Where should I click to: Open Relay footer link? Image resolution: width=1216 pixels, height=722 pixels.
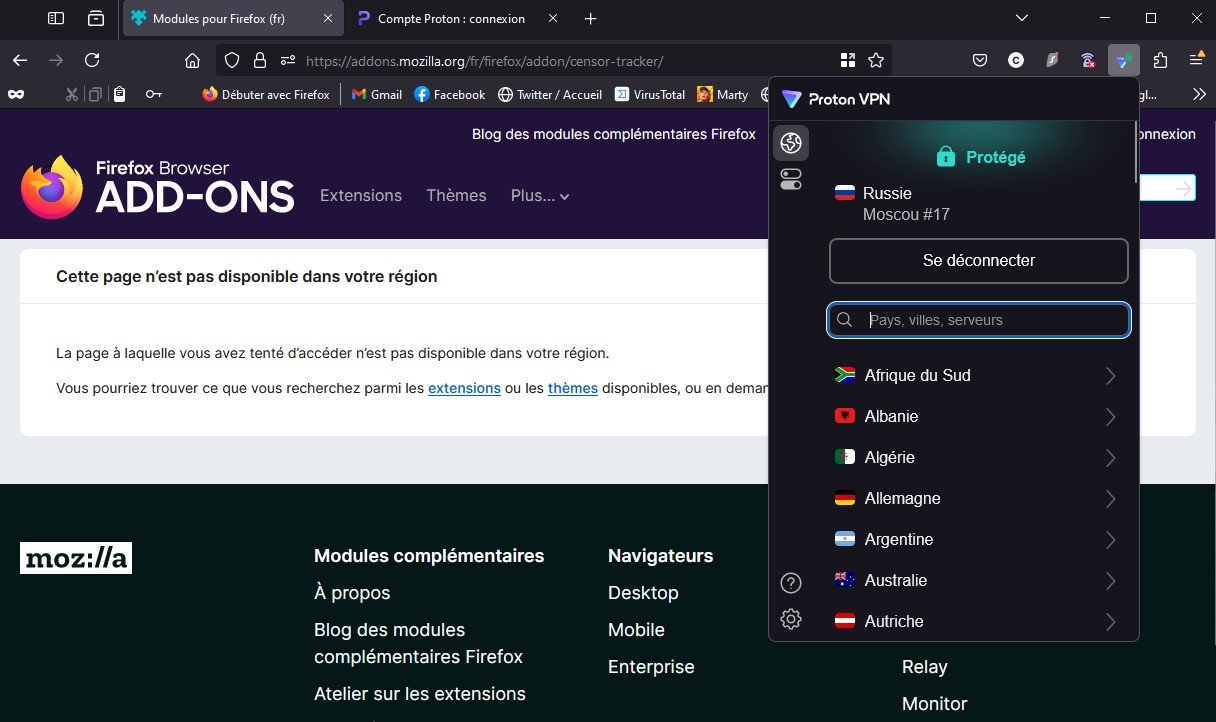[x=925, y=667]
